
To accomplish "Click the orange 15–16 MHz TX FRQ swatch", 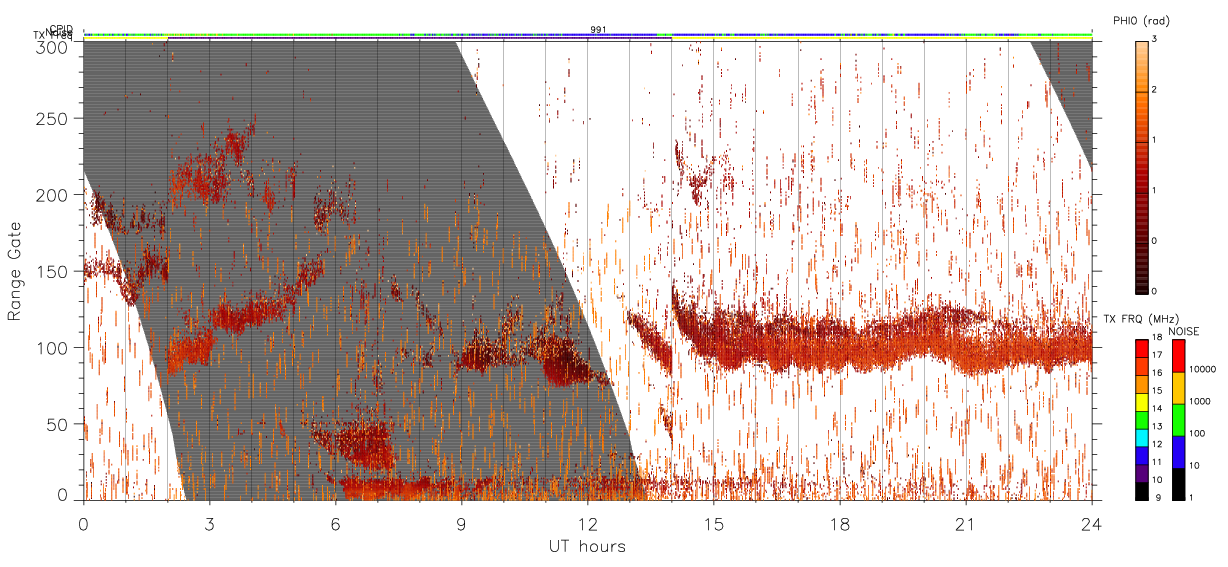I will coord(1142,384).
